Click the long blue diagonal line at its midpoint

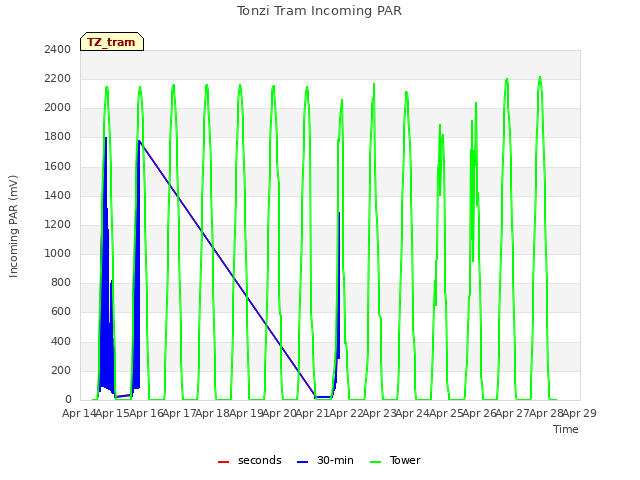227,269
